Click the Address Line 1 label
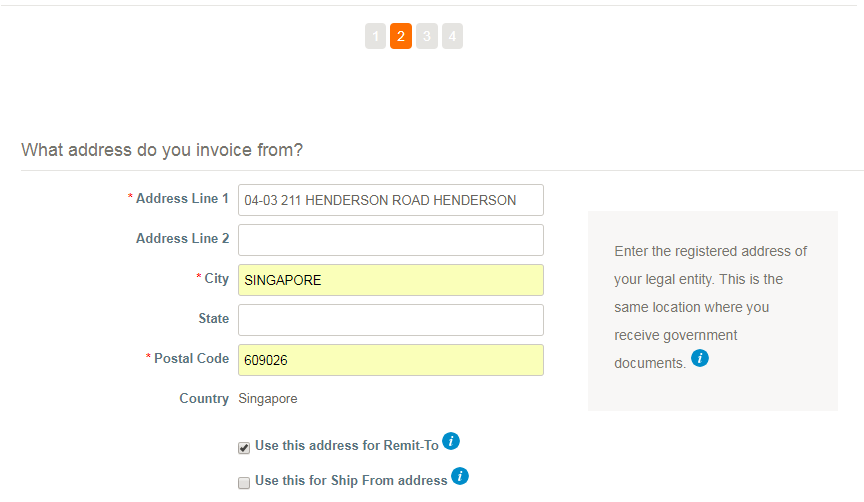 [182, 198]
